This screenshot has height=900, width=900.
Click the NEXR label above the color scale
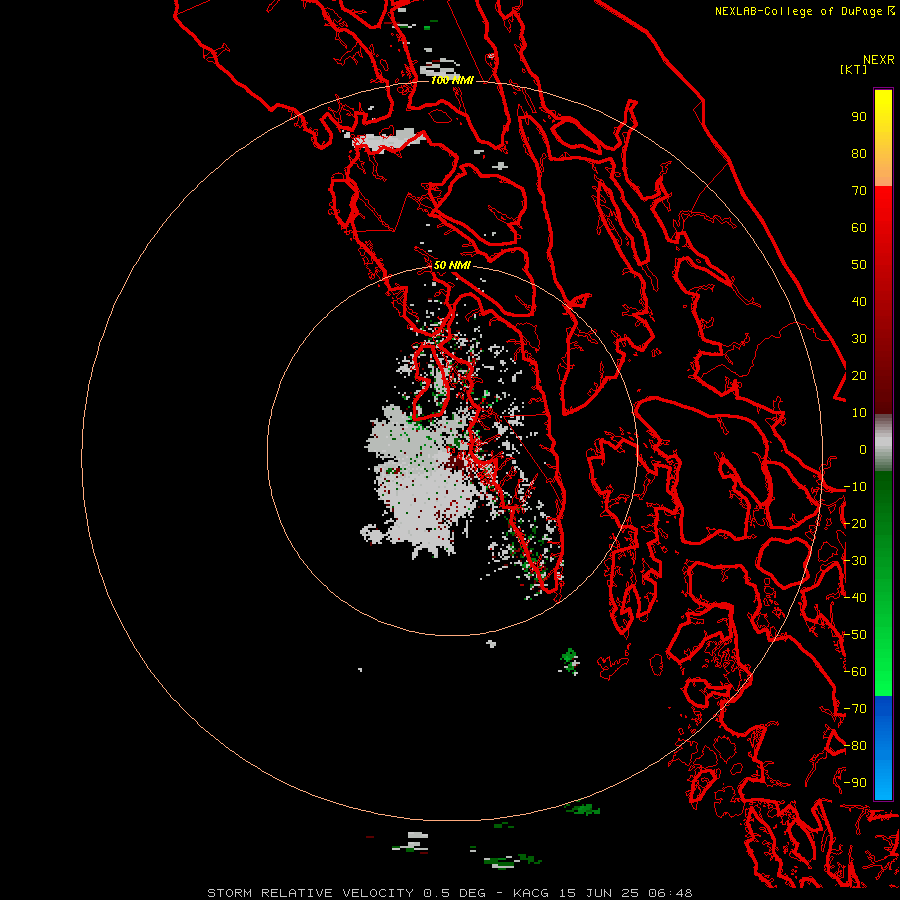click(878, 60)
